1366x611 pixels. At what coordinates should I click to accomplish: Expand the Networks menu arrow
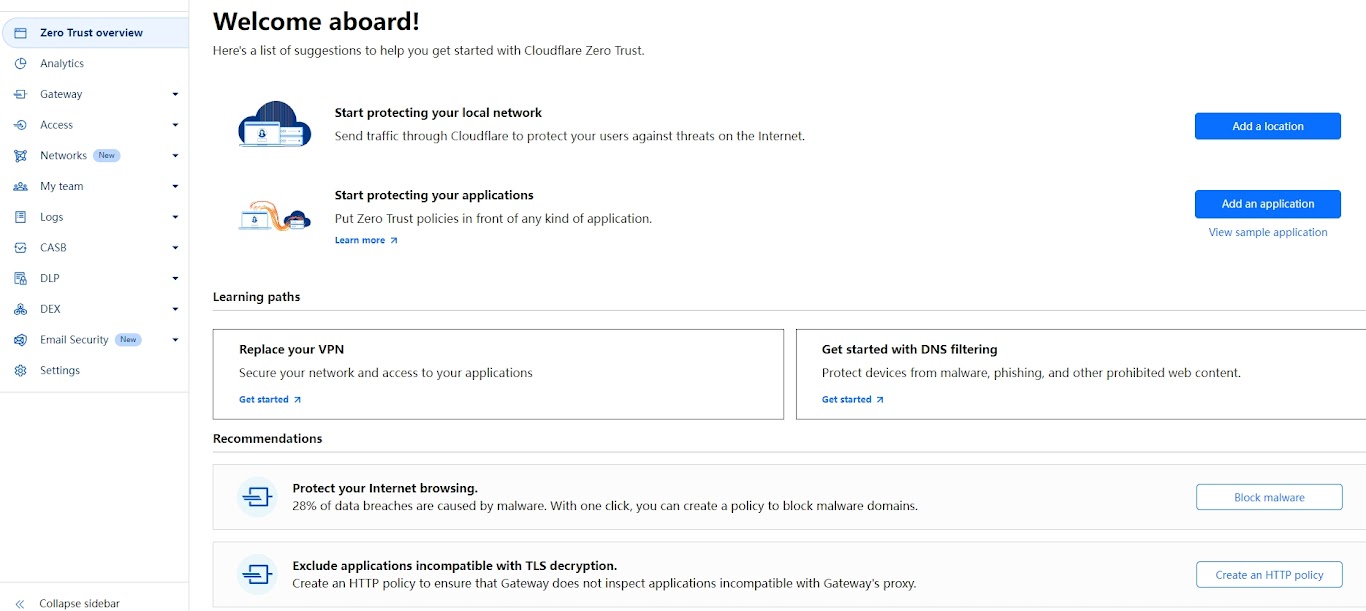point(175,156)
